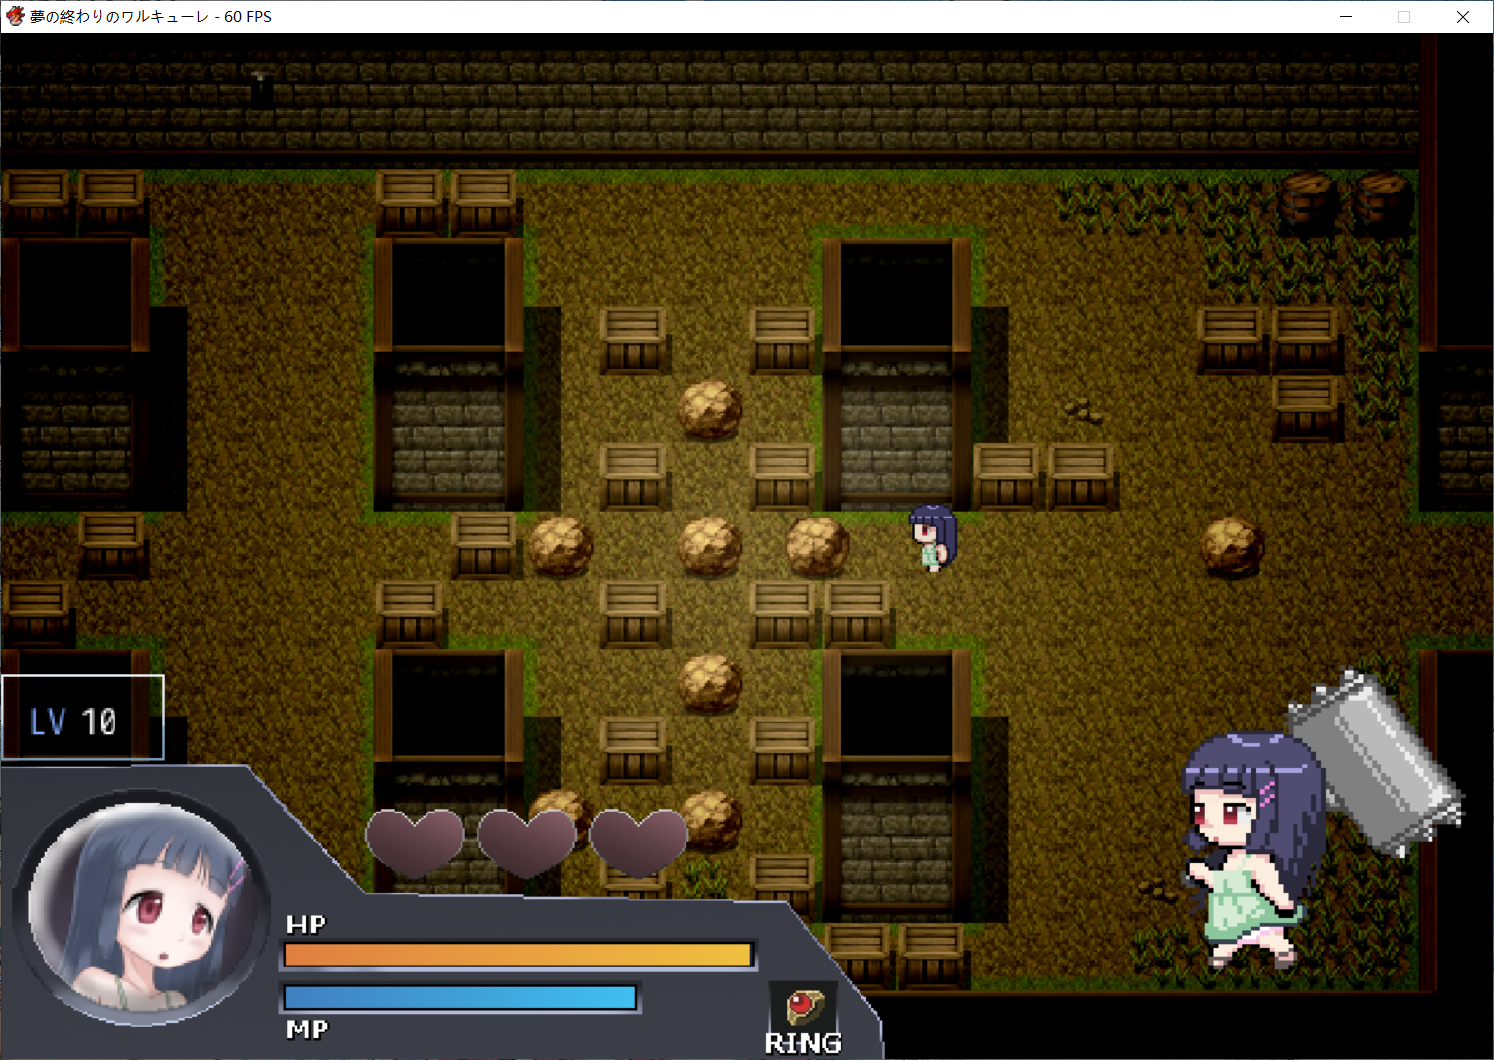This screenshot has height=1060, width=1494.
Task: Click the MP label text
Action: point(307,1029)
